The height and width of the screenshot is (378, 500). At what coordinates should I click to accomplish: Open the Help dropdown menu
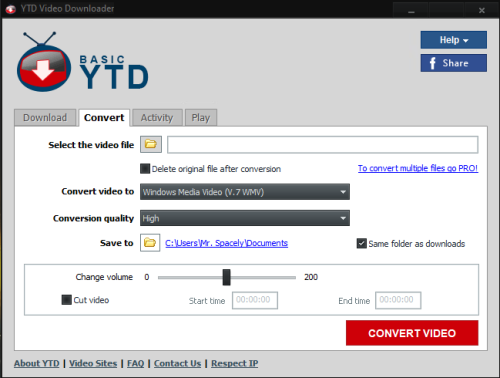[453, 40]
